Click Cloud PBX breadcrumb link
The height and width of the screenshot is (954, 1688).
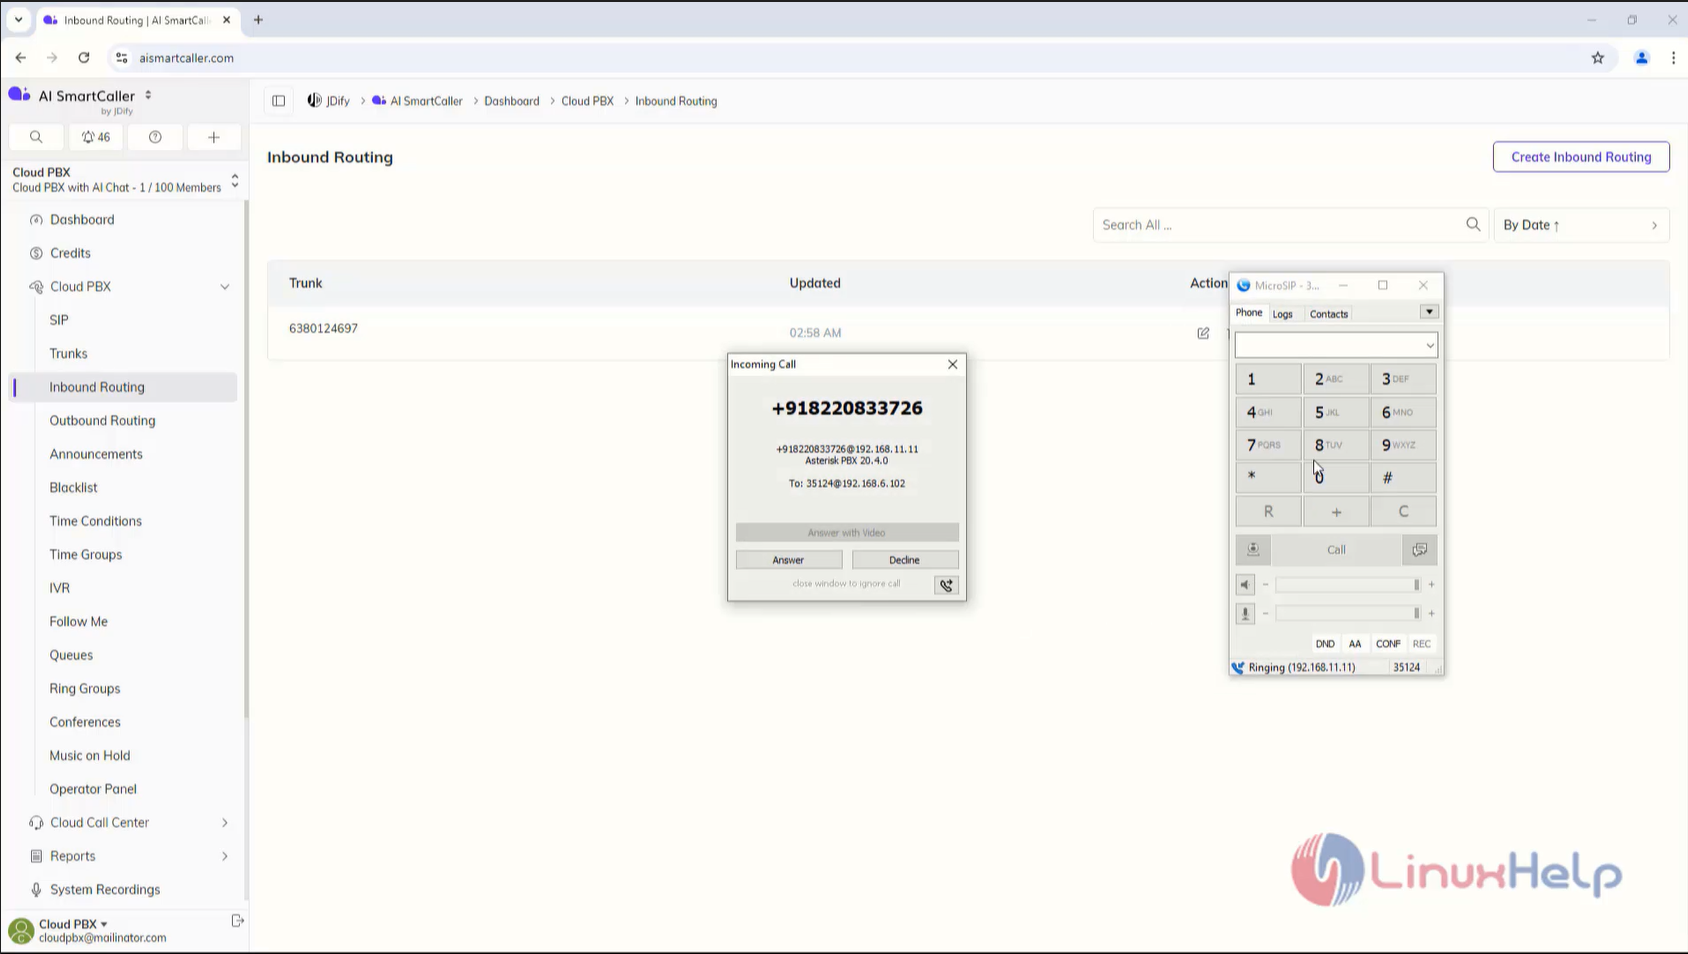[587, 101]
